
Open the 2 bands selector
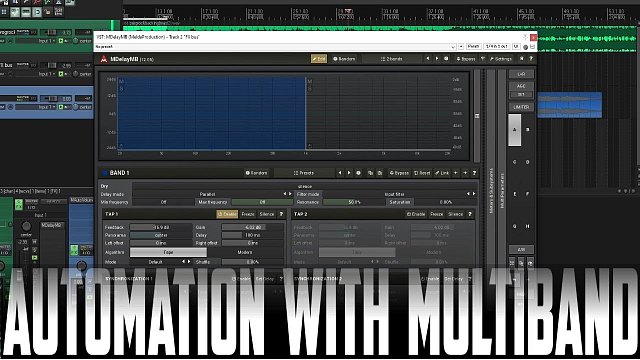(391, 59)
